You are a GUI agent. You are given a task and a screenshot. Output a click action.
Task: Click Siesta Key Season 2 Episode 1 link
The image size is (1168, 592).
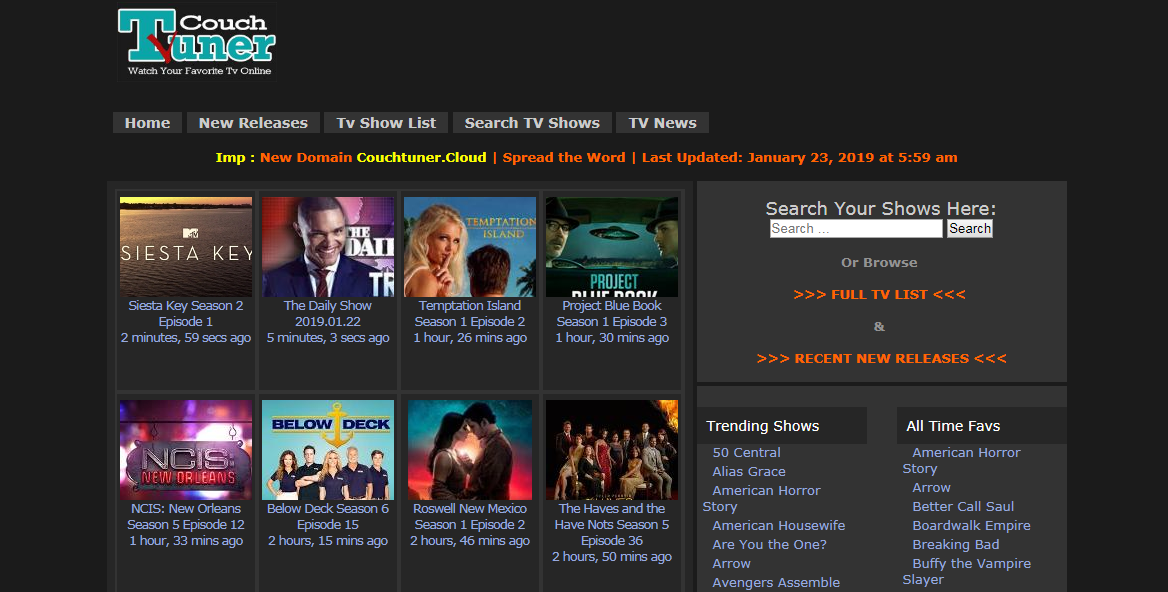185,313
